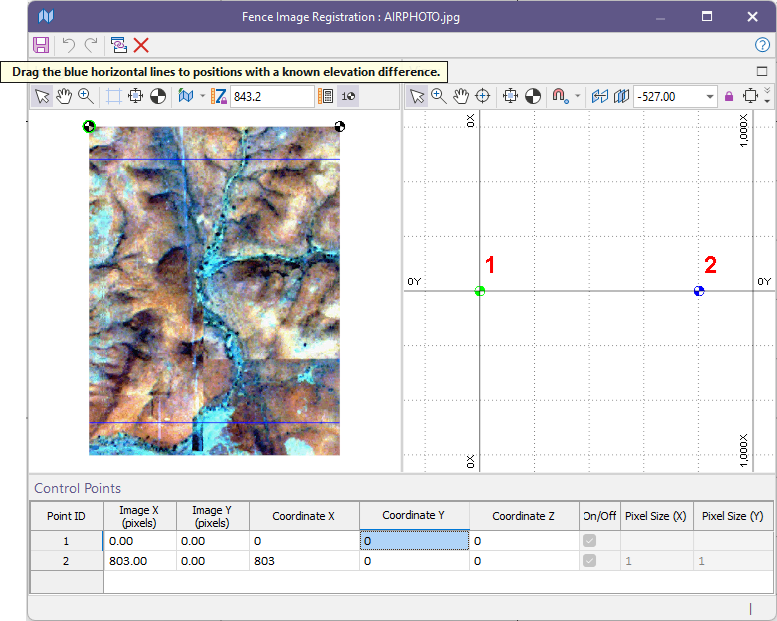Screen dimensions: 777x621
Task: Toggle On/Off checkbox for point 2
Action: pos(590,561)
